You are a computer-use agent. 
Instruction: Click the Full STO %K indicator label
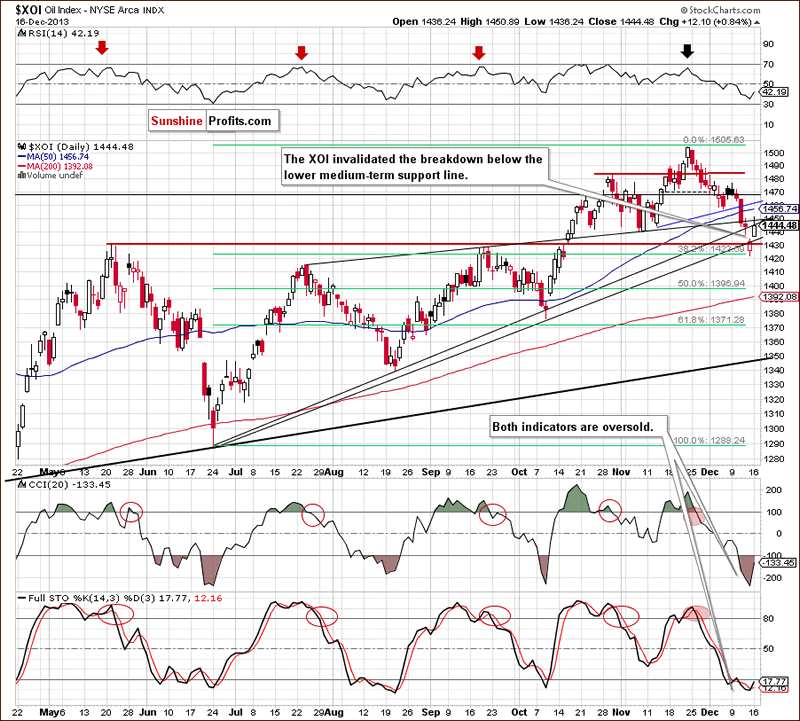tap(120, 598)
